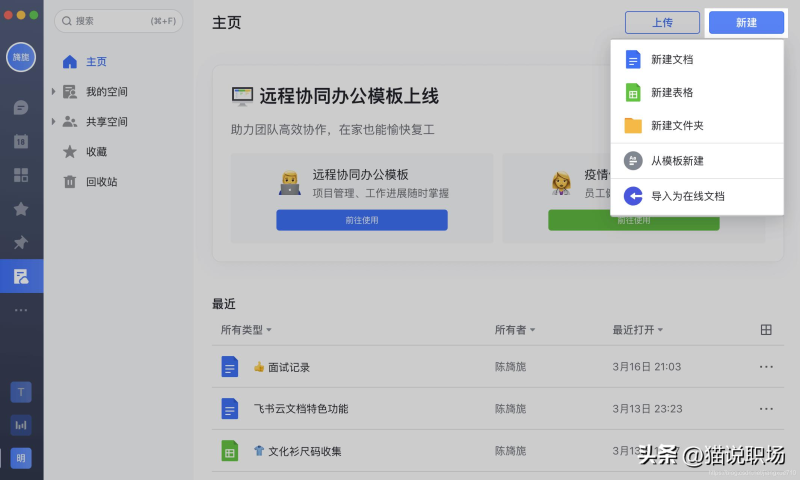The image size is (800, 480).
Task: Choose 从模板新建 menu entry
Action: point(677,161)
